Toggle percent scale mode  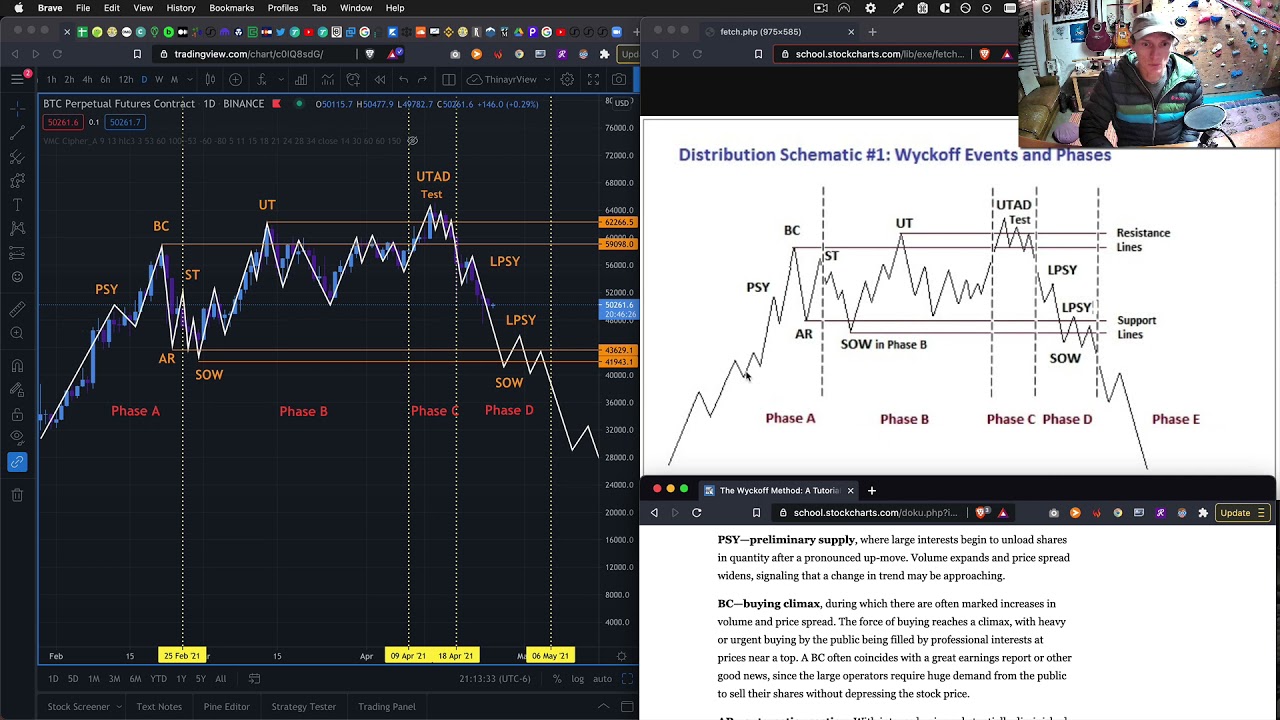557,679
